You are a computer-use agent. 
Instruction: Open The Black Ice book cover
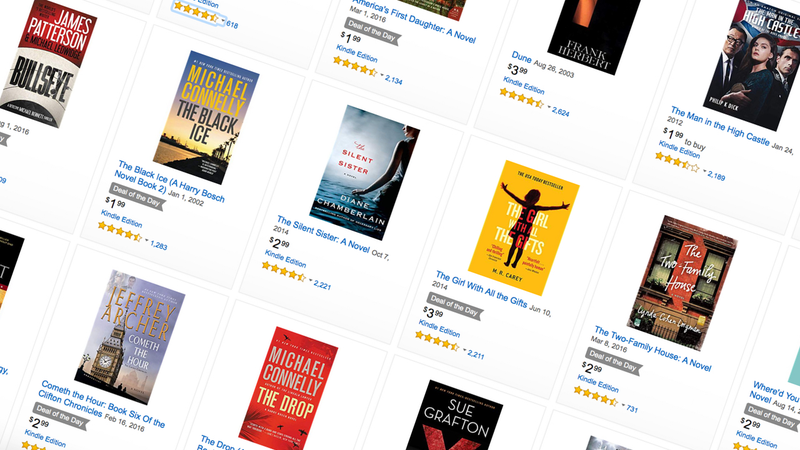click(206, 117)
